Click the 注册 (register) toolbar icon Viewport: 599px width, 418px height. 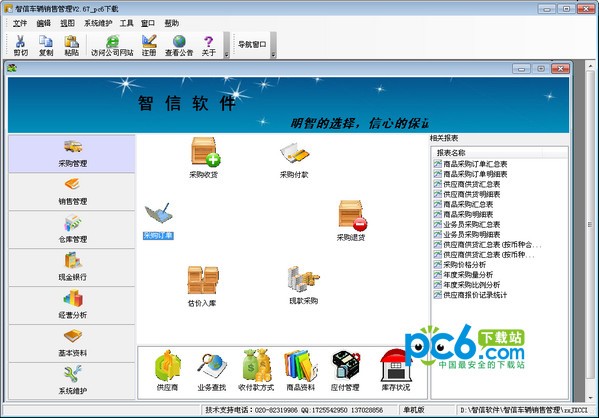click(149, 45)
